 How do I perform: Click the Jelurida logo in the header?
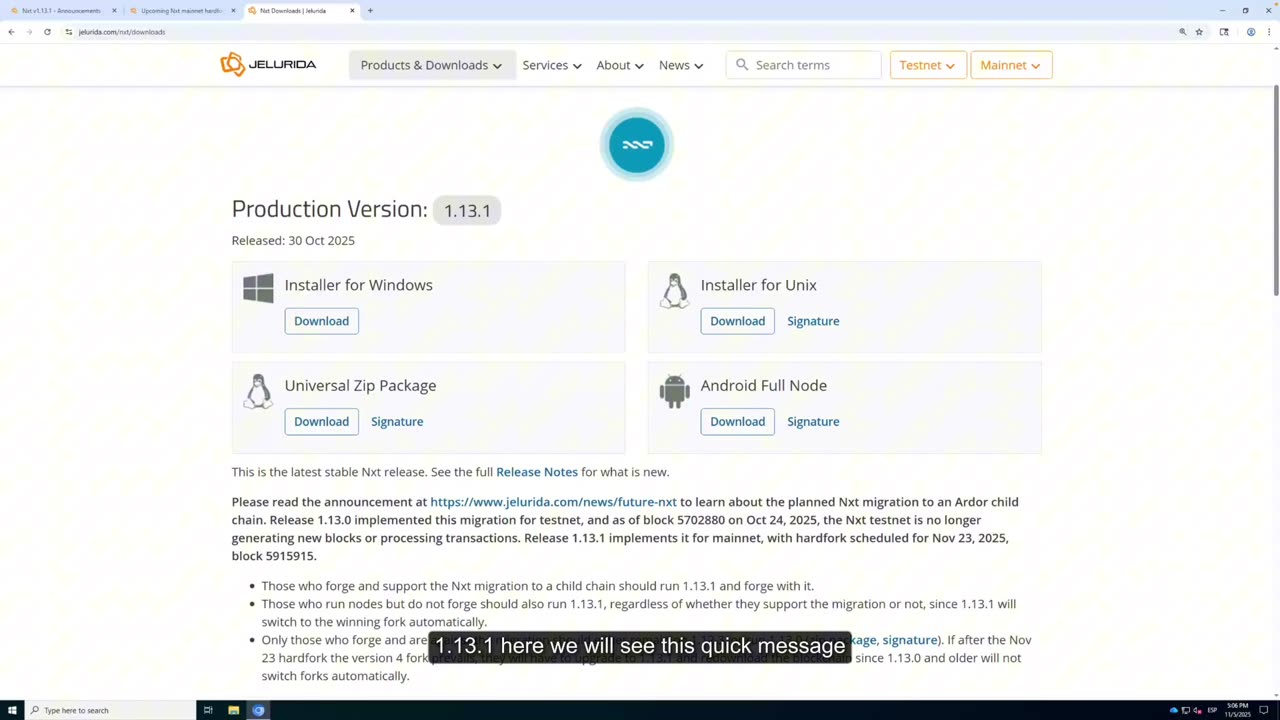268,65
